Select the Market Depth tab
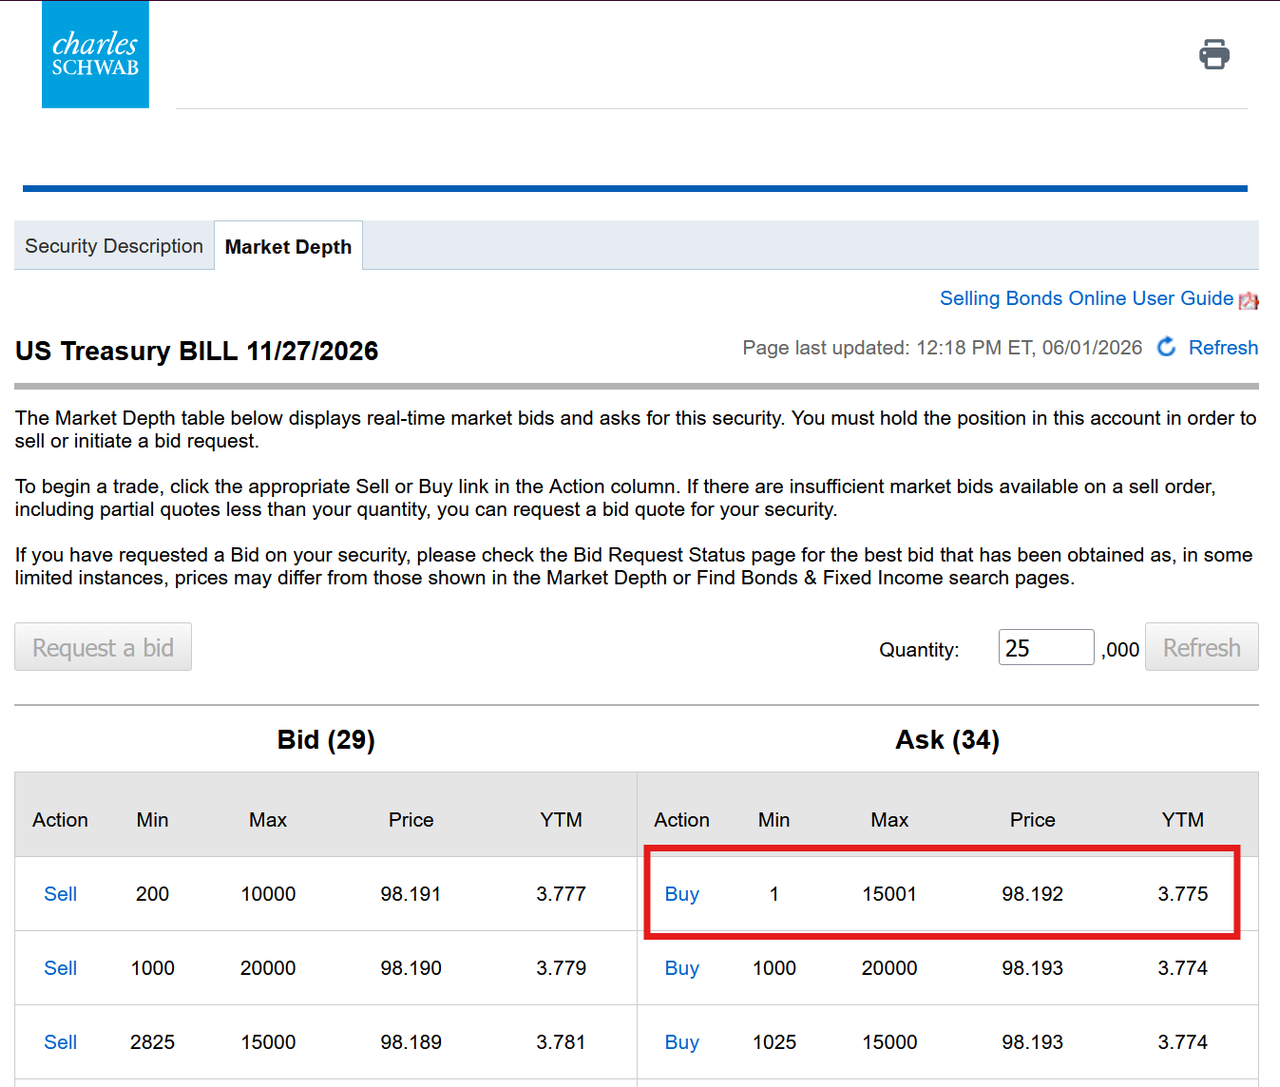 pyautogui.click(x=288, y=247)
